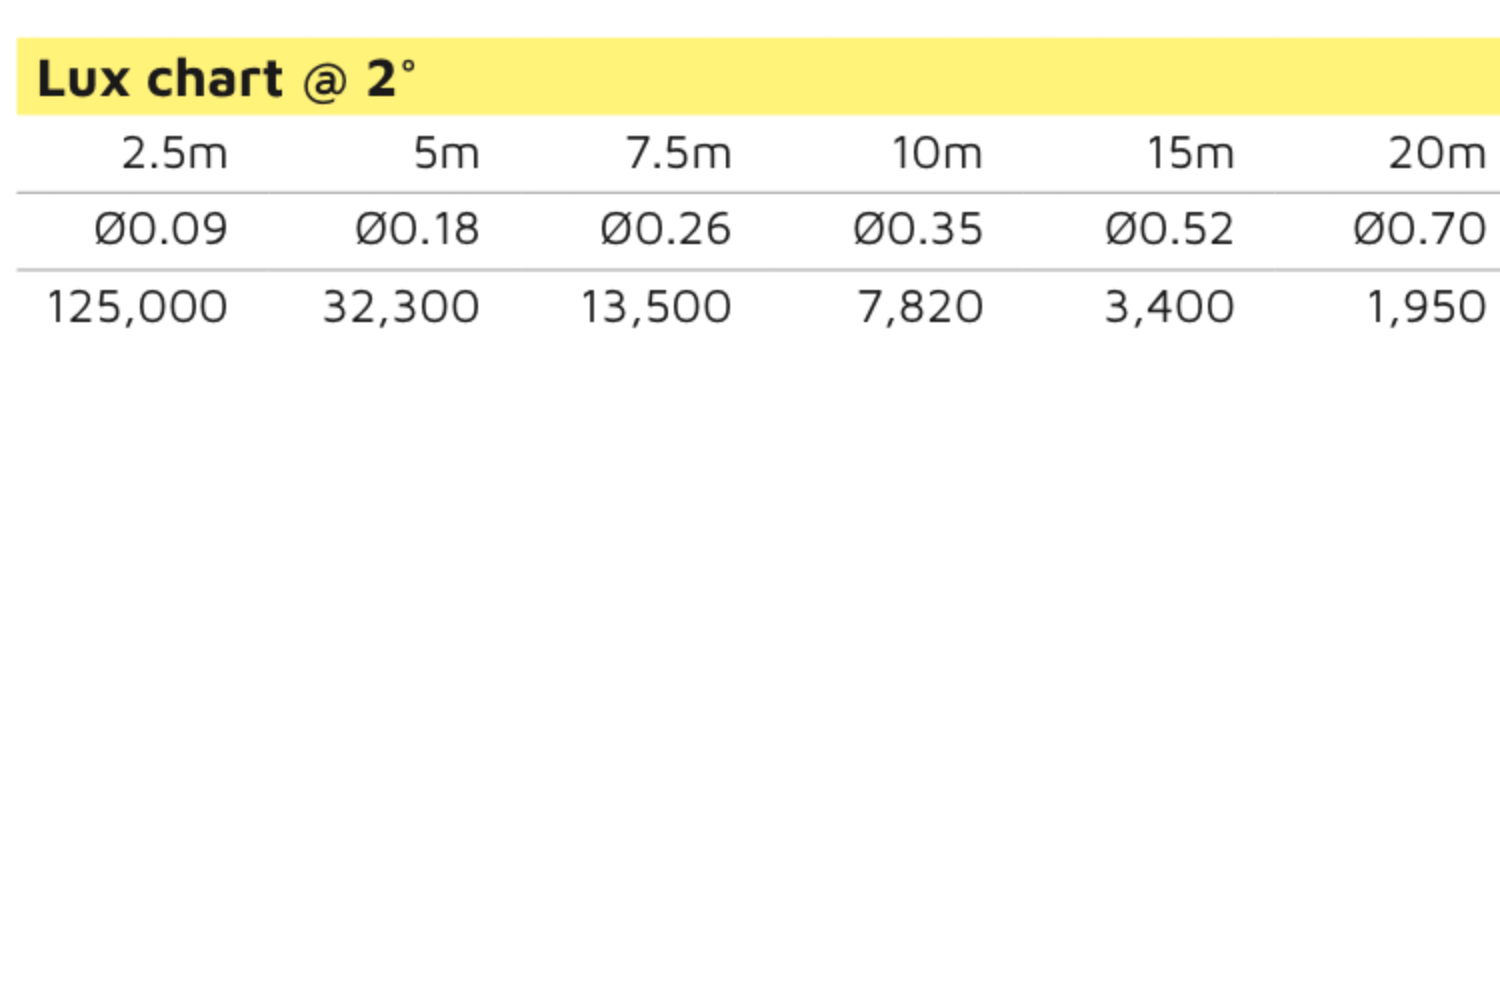Click the Lux chart @ 2° heading

pos(226,79)
